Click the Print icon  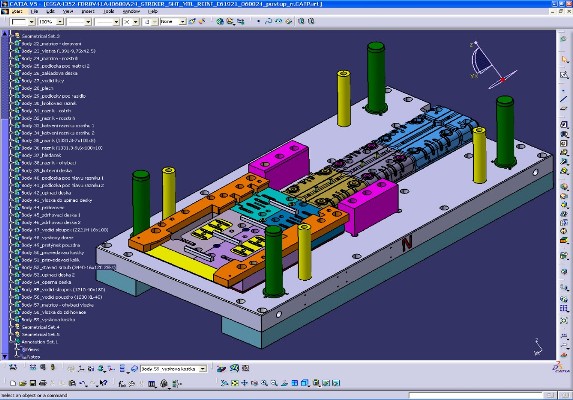pos(42,383)
